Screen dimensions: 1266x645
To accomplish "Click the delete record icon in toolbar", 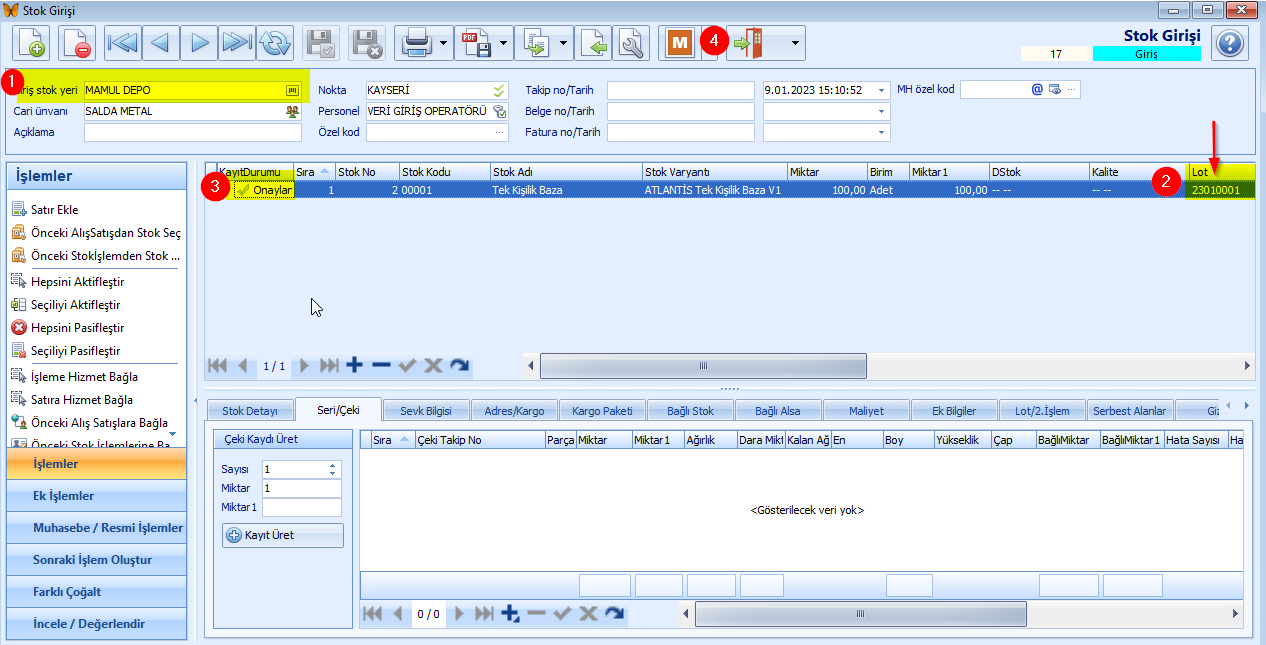I will [x=77, y=44].
